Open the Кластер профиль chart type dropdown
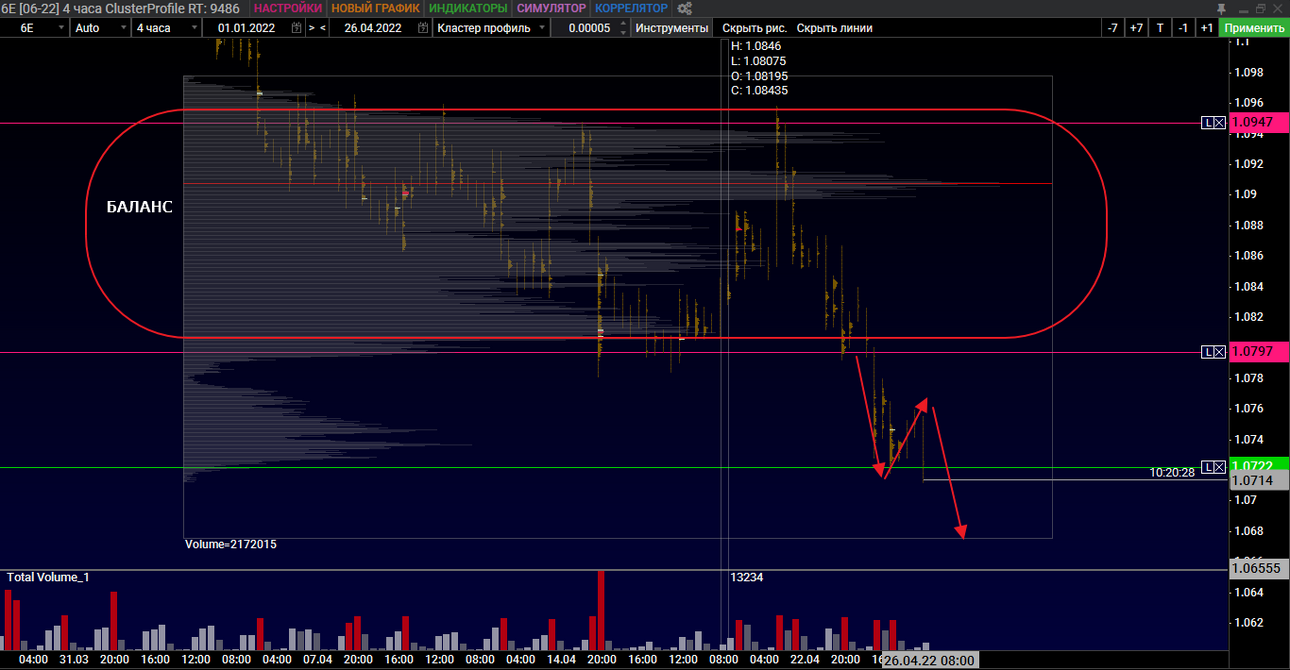This screenshot has height=670, width=1290. pyautogui.click(x=491, y=28)
